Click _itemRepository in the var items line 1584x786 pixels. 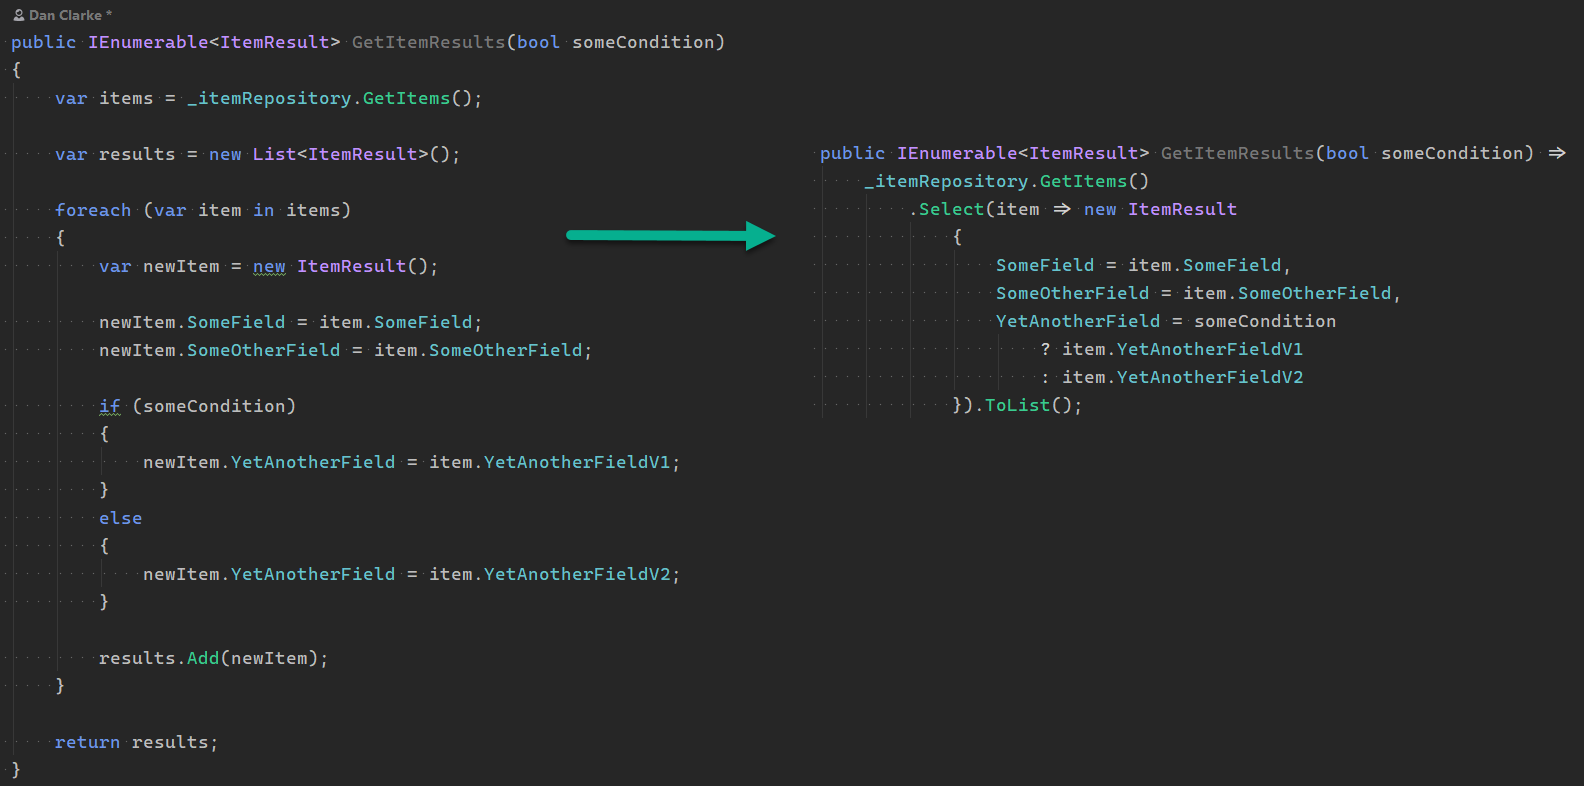coord(269,98)
